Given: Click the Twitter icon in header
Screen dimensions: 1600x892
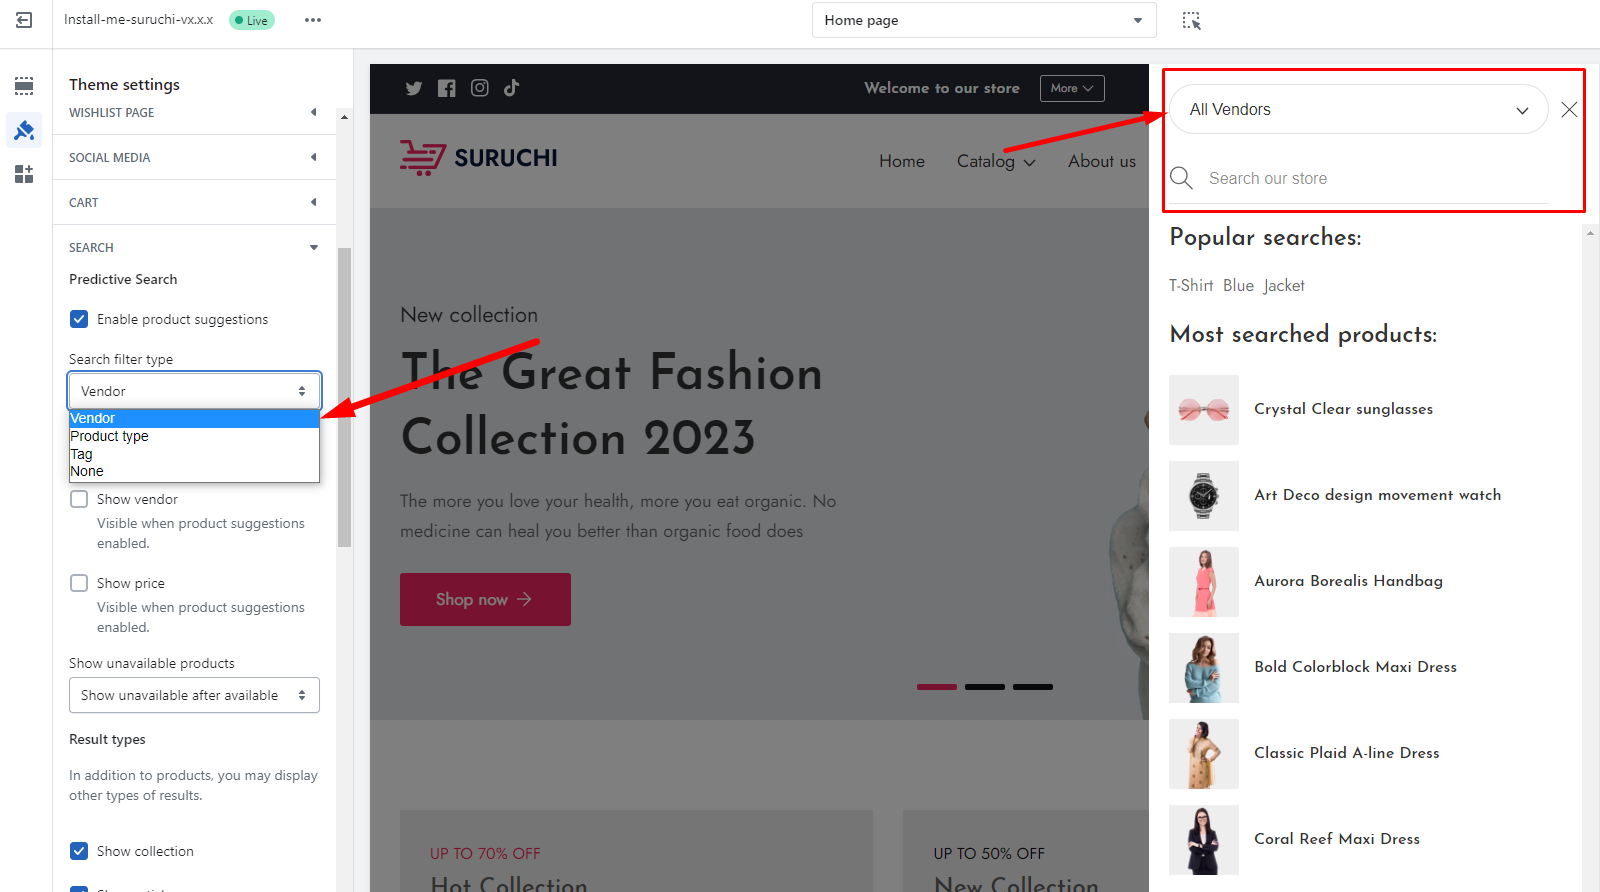Looking at the screenshot, I should coord(414,88).
